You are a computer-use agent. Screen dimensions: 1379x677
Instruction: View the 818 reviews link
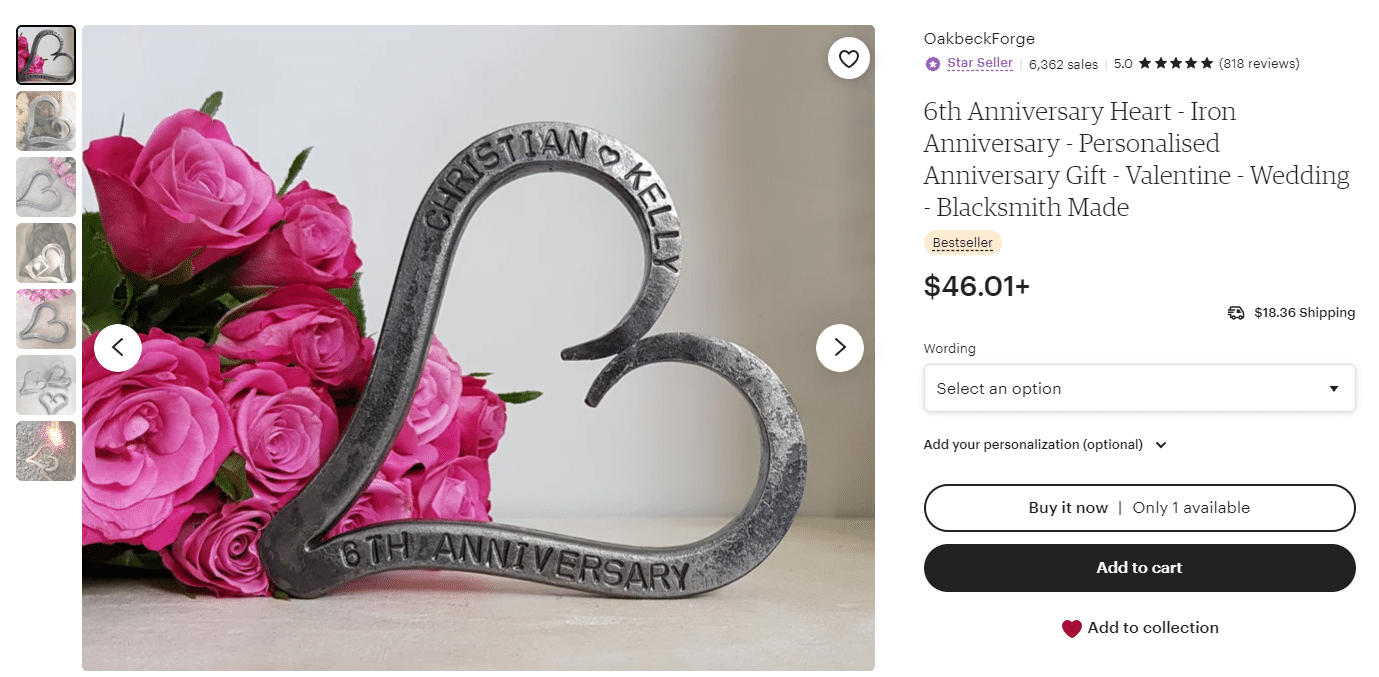pos(1259,64)
